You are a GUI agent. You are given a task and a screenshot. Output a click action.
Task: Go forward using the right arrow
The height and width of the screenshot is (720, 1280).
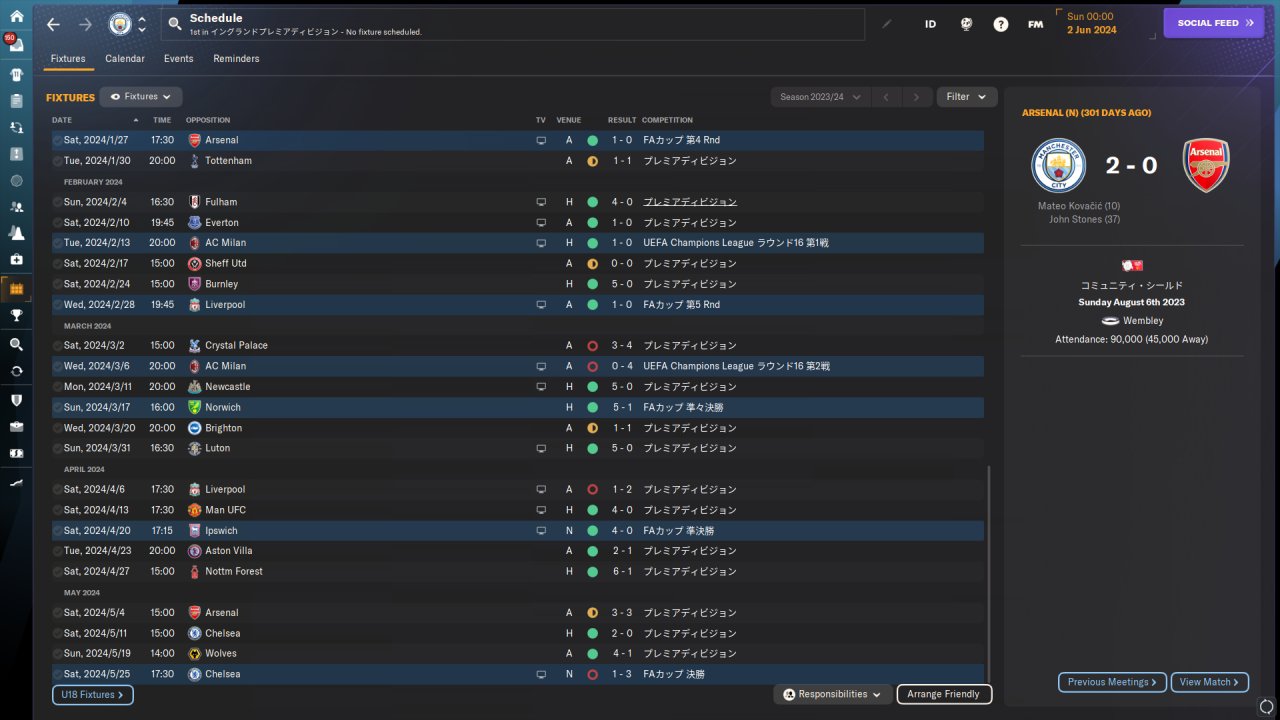[x=85, y=24]
